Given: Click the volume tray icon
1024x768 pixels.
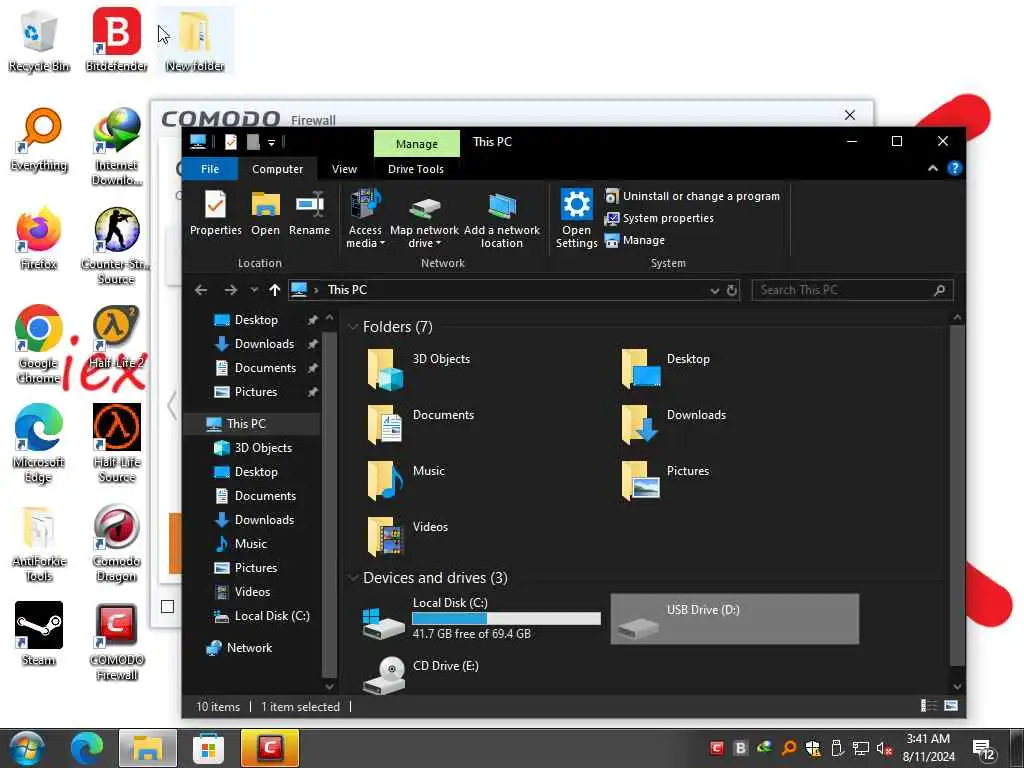Looking at the screenshot, I should pos(884,749).
